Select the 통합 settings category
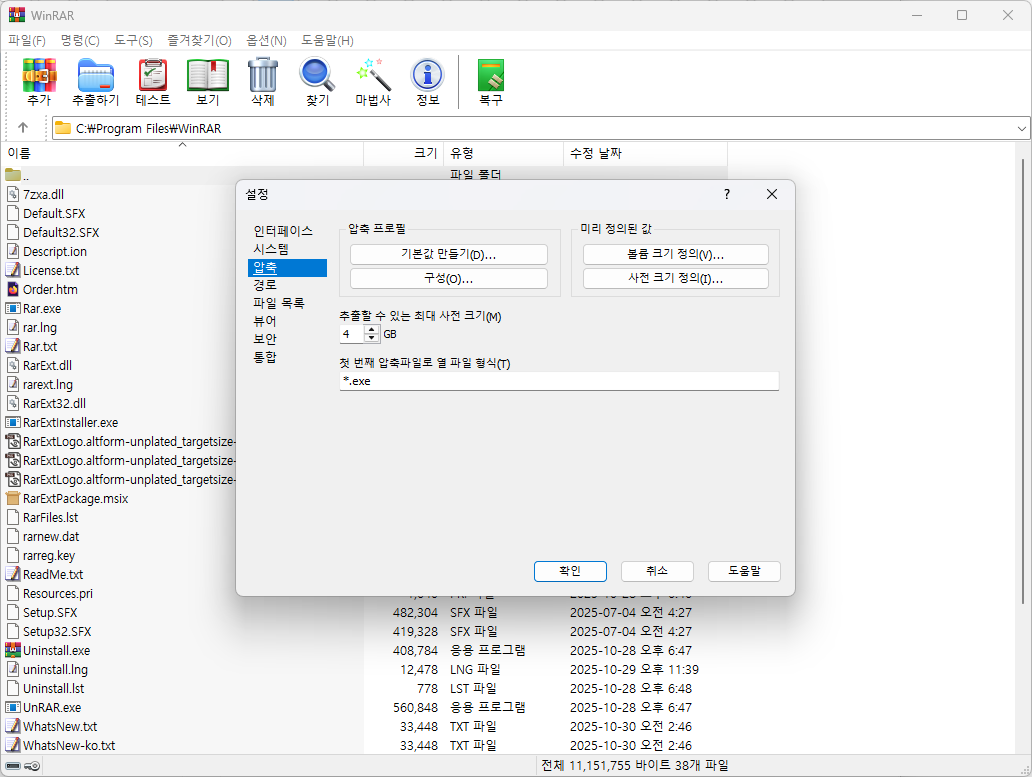The height and width of the screenshot is (777, 1032). [265, 357]
